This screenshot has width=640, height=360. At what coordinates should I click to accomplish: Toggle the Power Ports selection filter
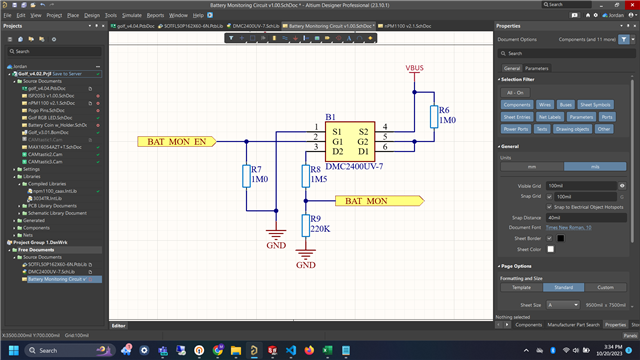[516, 129]
